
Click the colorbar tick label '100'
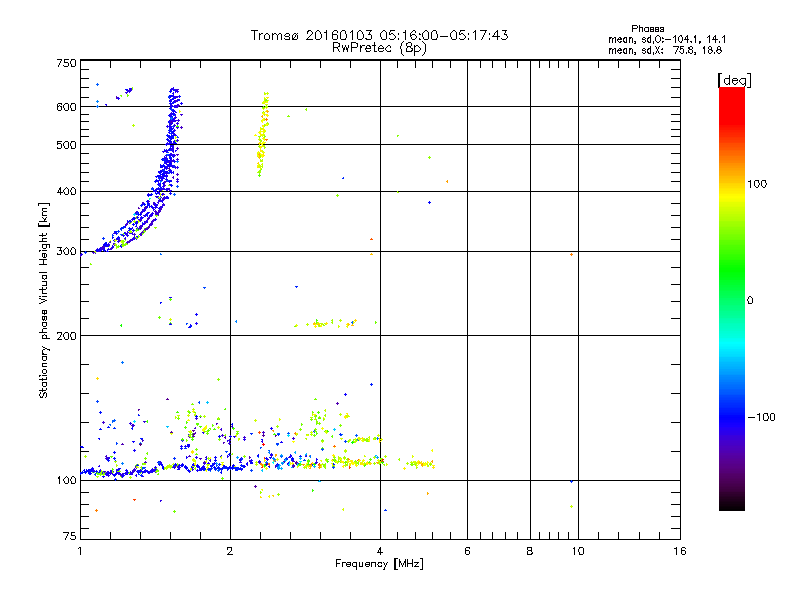click(x=757, y=184)
